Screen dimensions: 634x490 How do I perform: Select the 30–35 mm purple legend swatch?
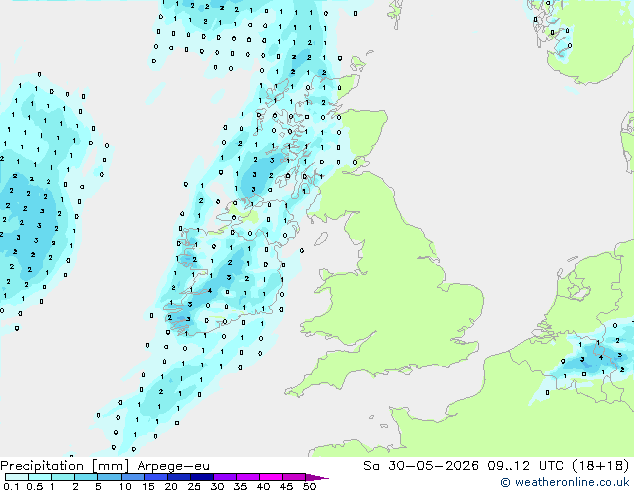(225, 477)
